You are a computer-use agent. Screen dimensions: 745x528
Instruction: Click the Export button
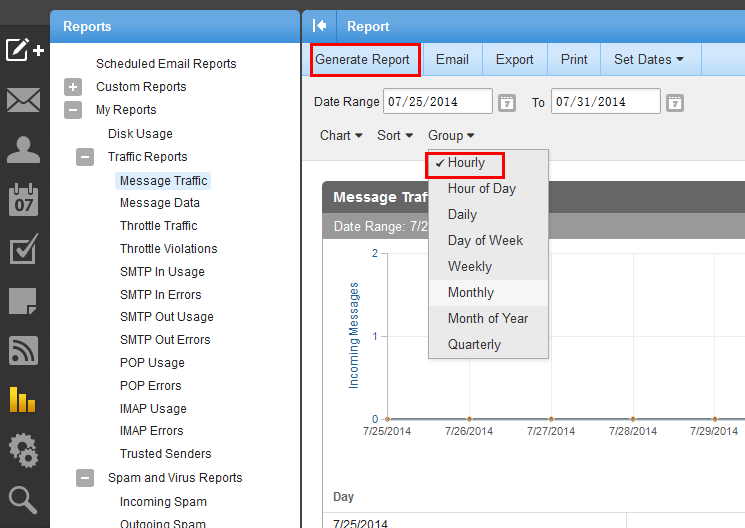(514, 59)
